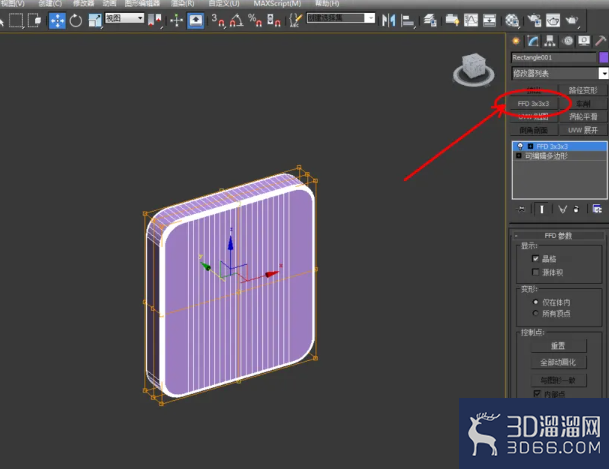Click the 与图形一致 button
The height and width of the screenshot is (469, 609).
559,380
